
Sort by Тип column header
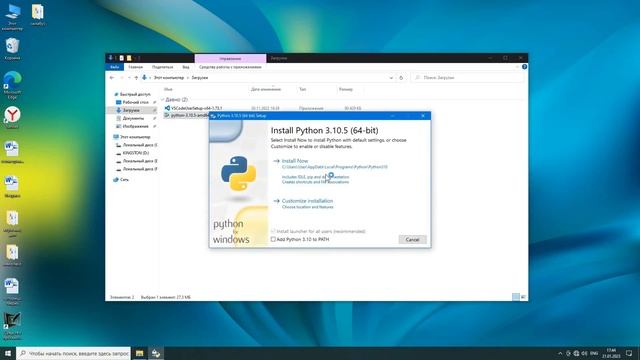click(x=302, y=89)
